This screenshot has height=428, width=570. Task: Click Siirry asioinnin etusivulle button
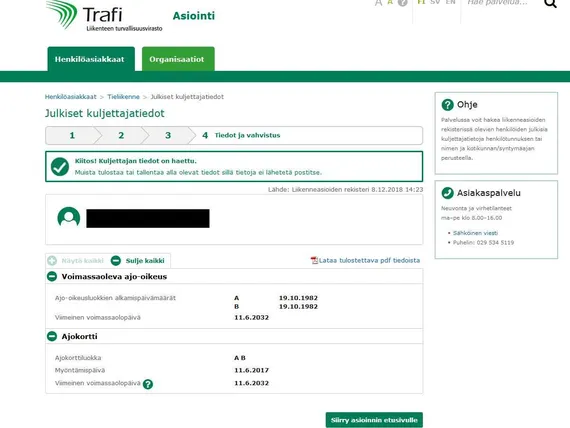374,420
